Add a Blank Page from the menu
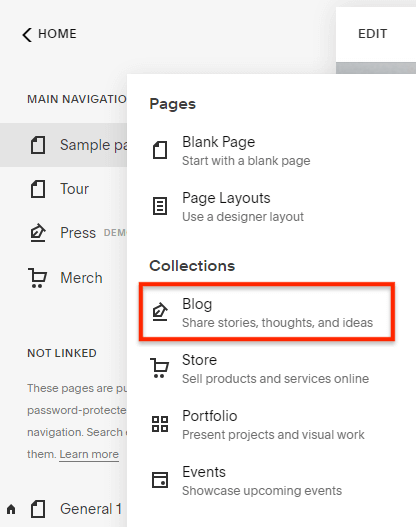Viewport: 416px width, 527px height. [267, 151]
